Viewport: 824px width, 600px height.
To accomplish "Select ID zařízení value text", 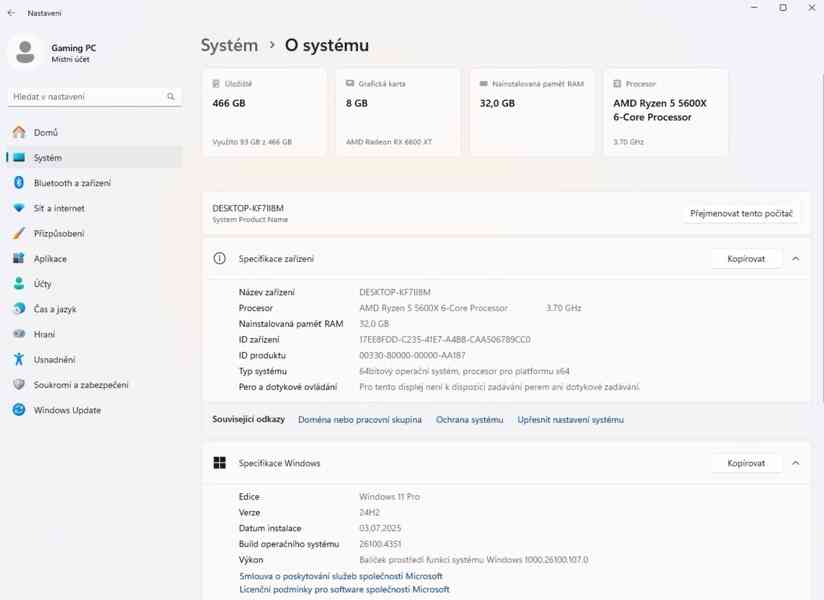I will [x=445, y=339].
